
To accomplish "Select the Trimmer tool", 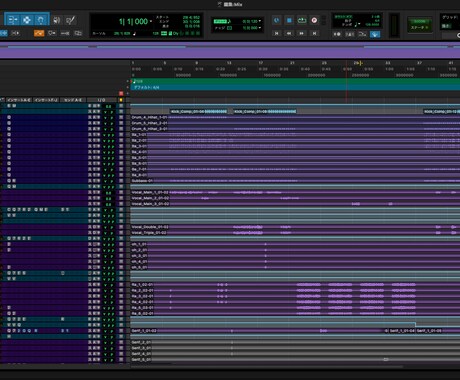I will tap(12, 20).
